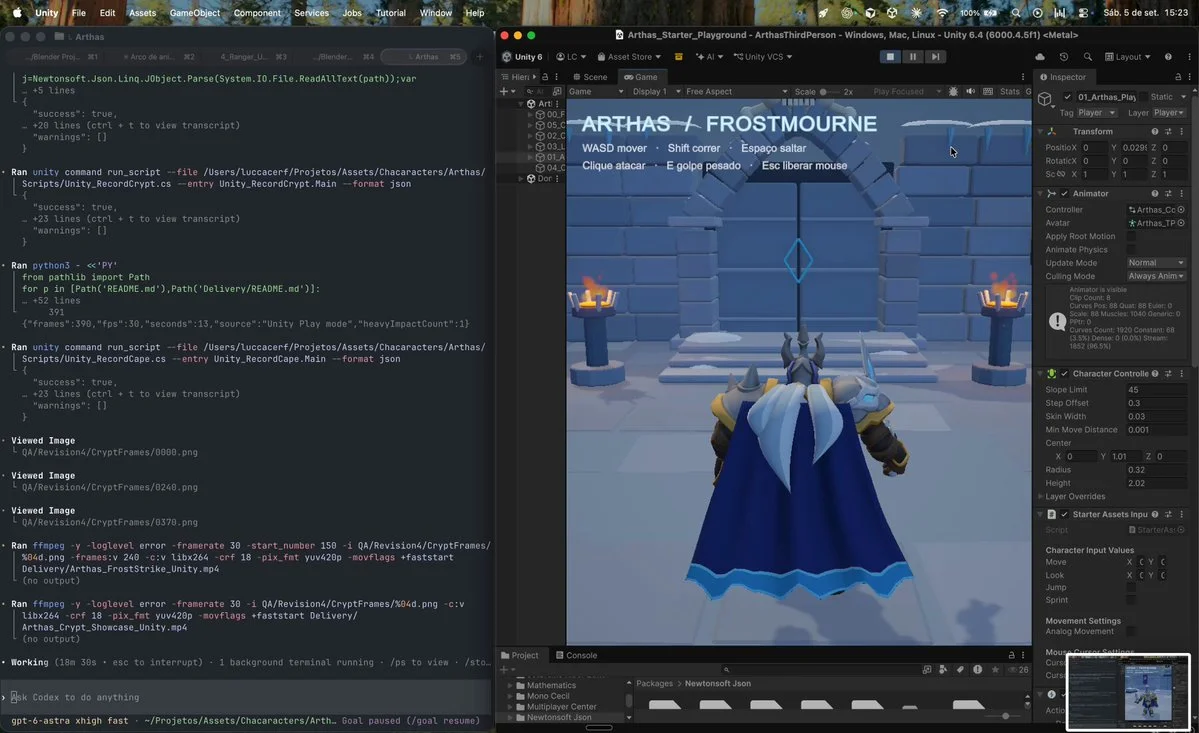The image size is (1199, 733).
Task: Click the Slope Limit field
Action: (1155, 390)
